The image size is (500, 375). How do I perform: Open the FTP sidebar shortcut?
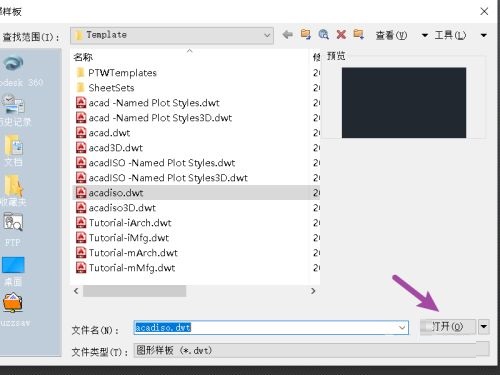click(x=13, y=230)
